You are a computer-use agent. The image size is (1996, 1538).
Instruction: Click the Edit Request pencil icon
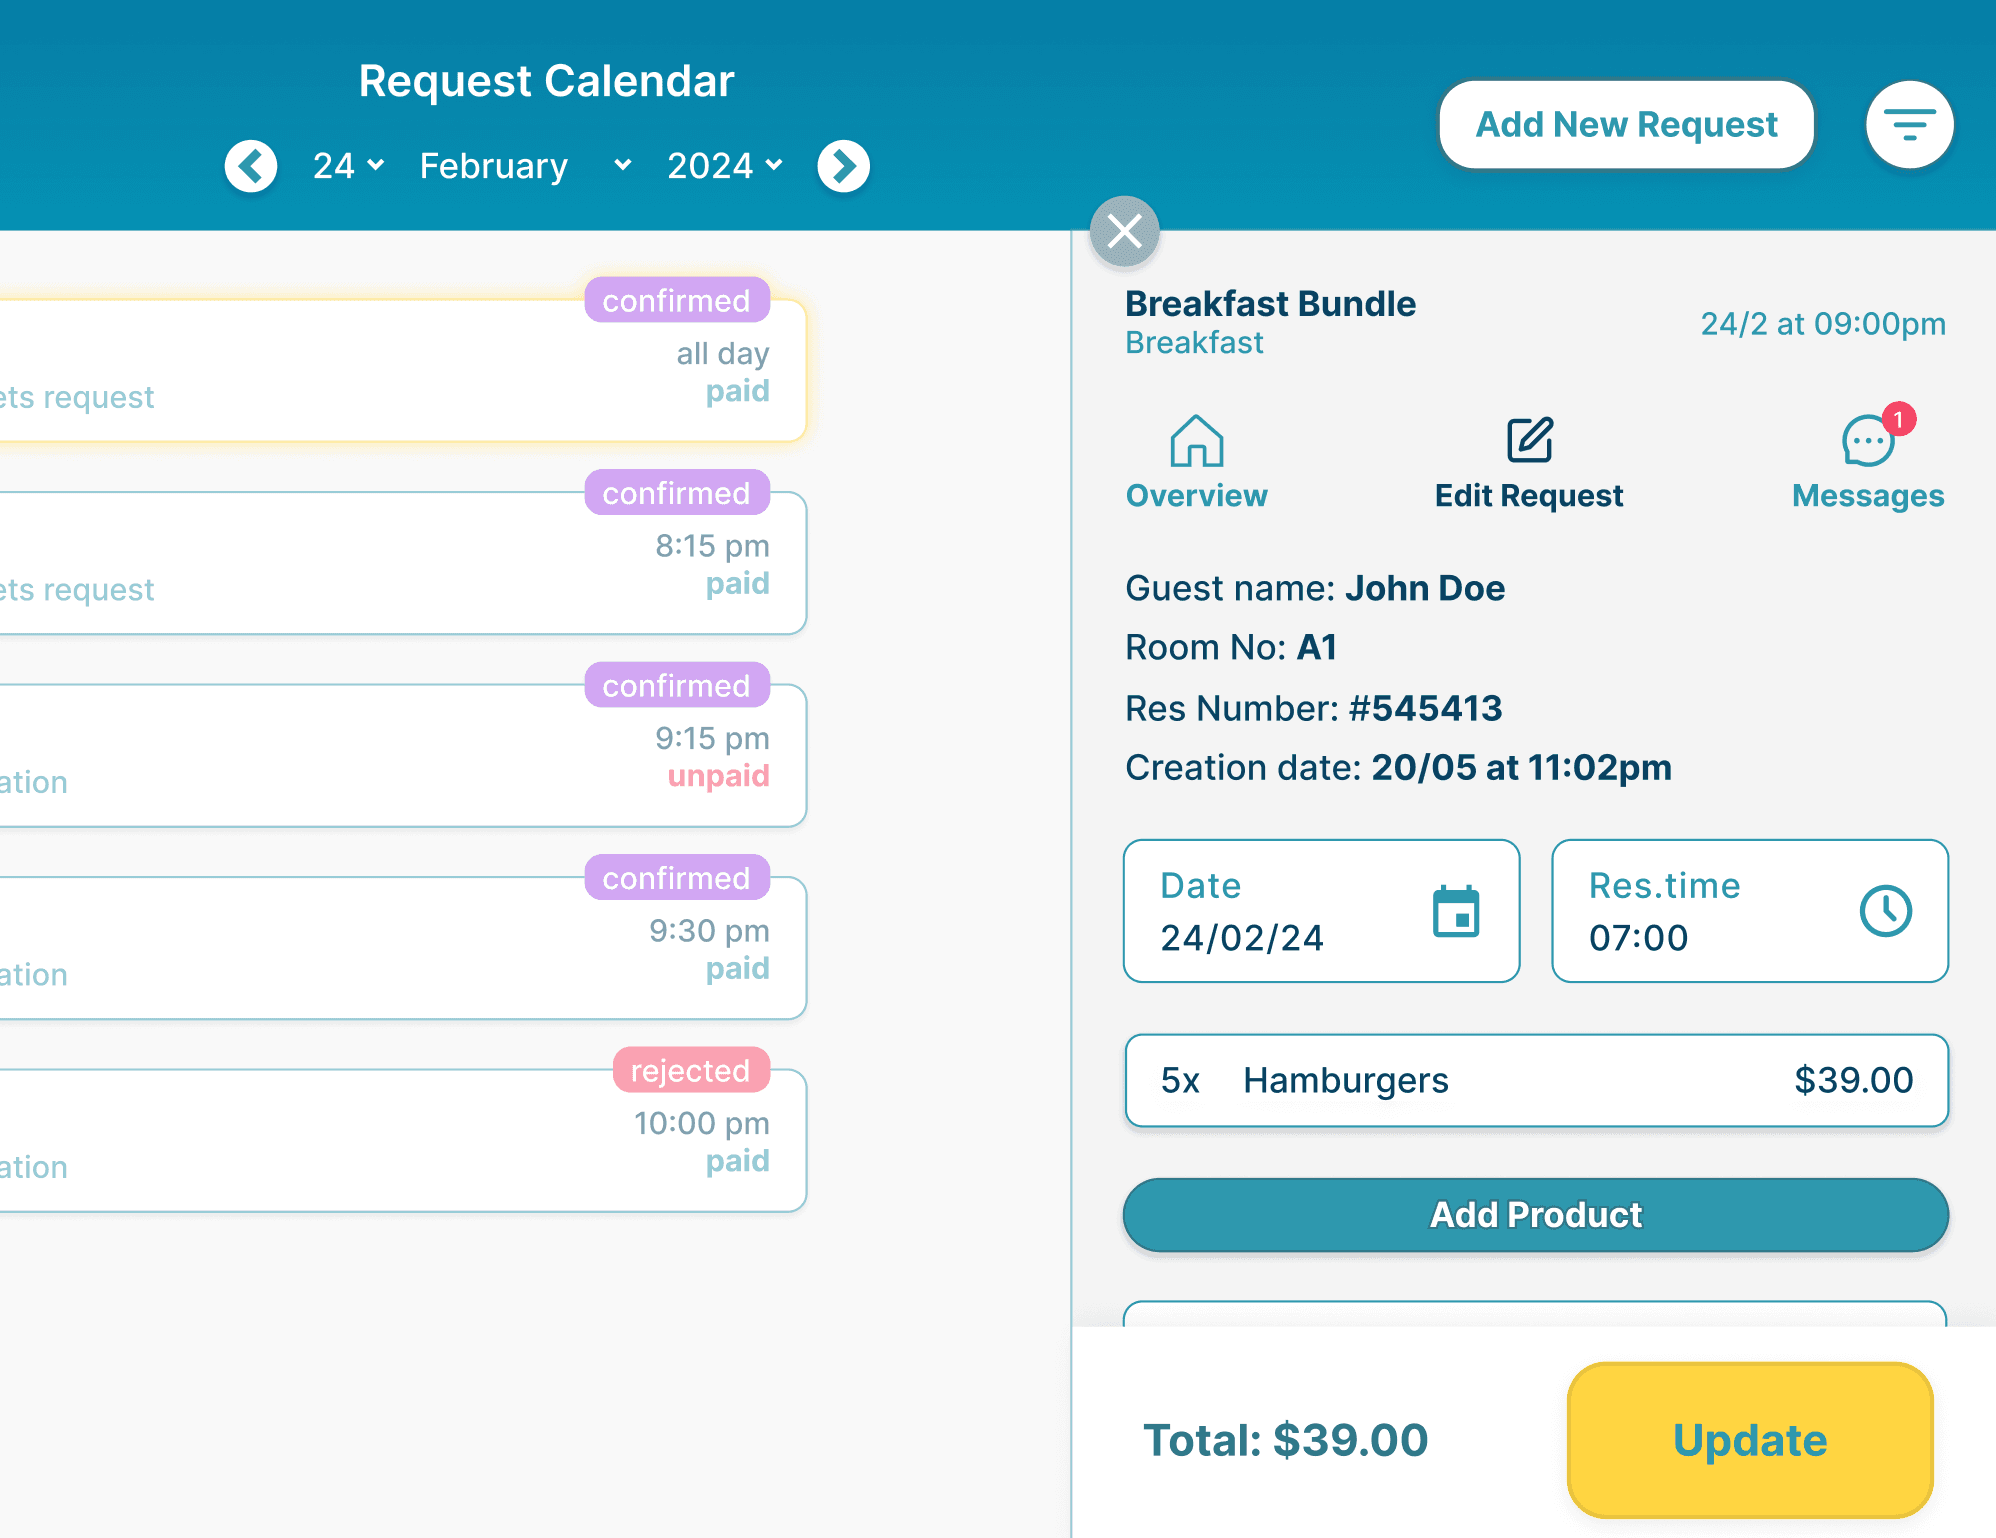pyautogui.click(x=1529, y=441)
